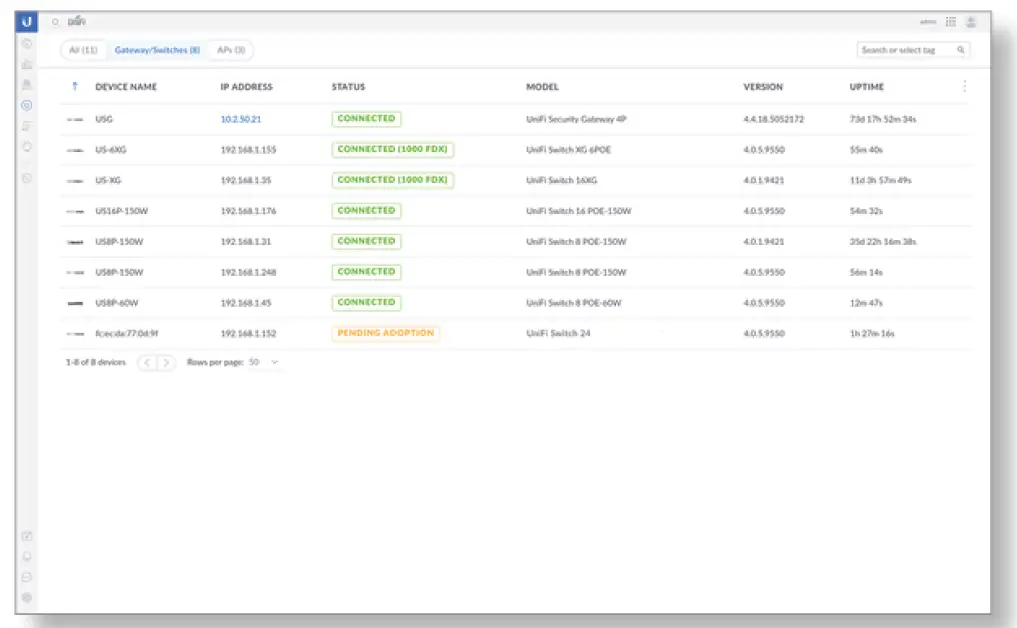This screenshot has width=1017, height=628.
Task: Click the device icon of the US-6XG row
Action: coord(75,150)
